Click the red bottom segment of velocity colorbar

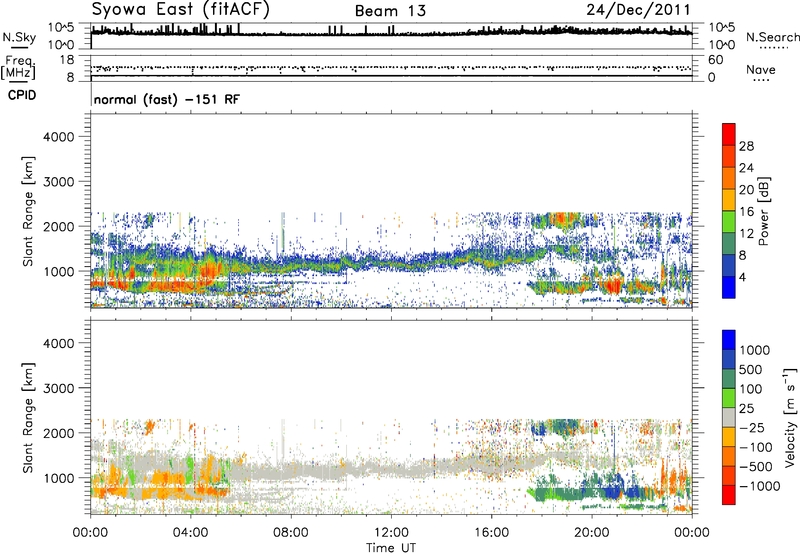pyautogui.click(x=729, y=495)
